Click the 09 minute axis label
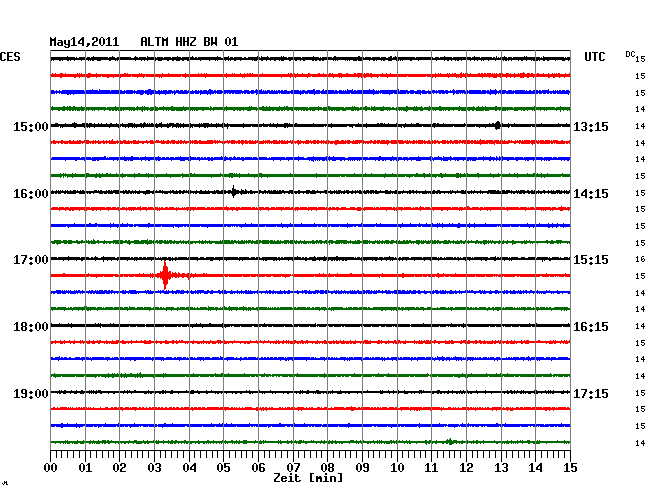 (362, 467)
